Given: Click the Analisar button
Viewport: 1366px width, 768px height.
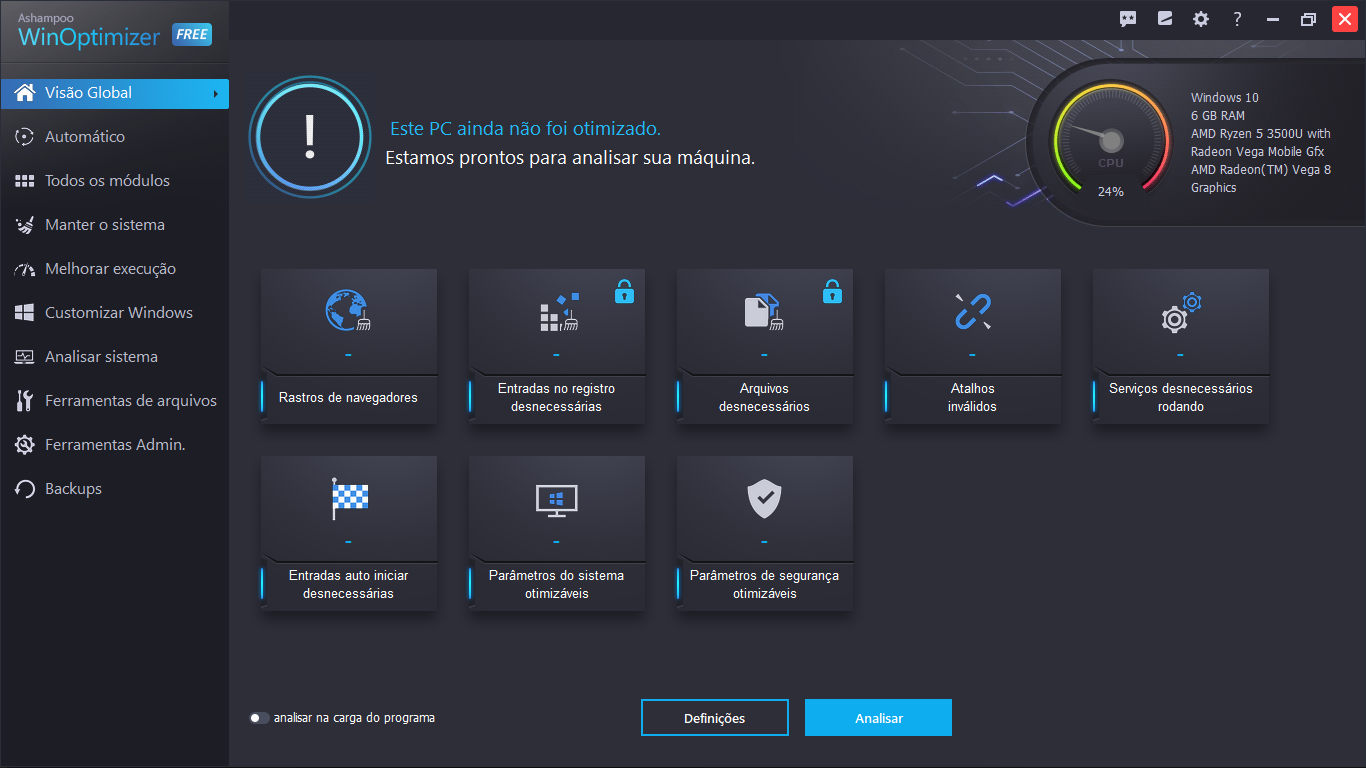Looking at the screenshot, I should point(878,718).
